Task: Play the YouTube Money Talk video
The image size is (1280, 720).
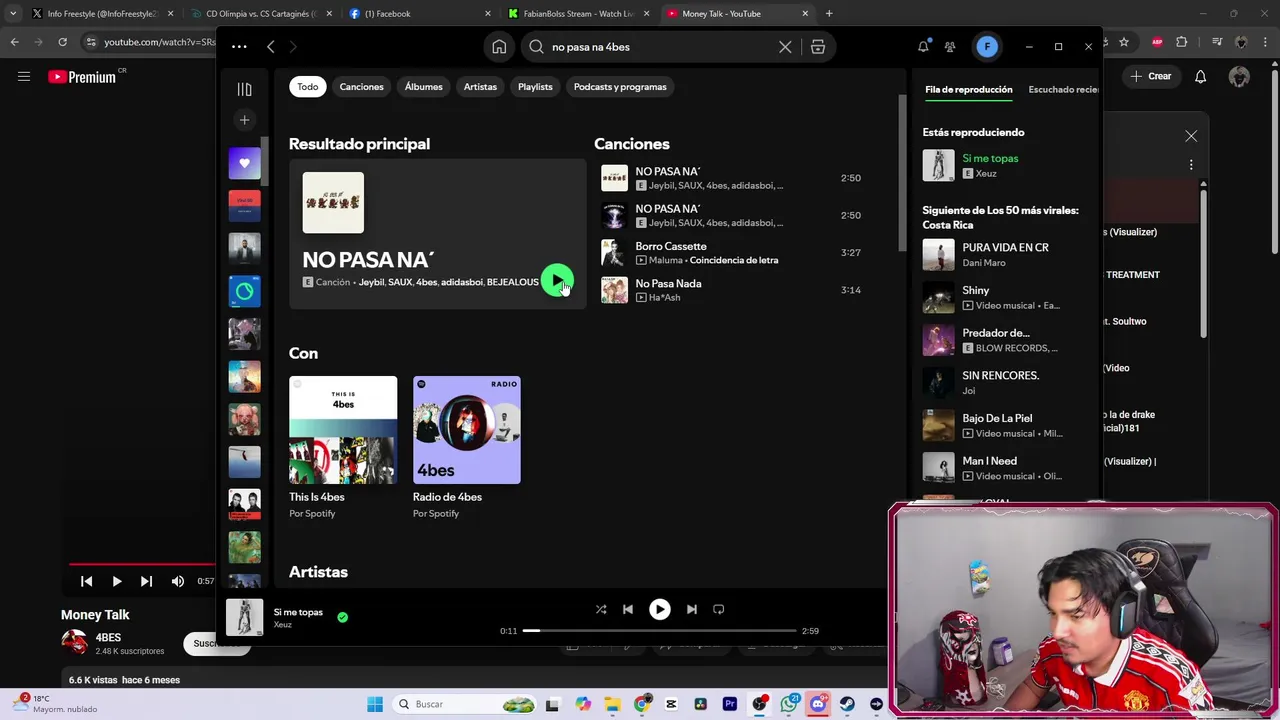Action: tap(116, 581)
